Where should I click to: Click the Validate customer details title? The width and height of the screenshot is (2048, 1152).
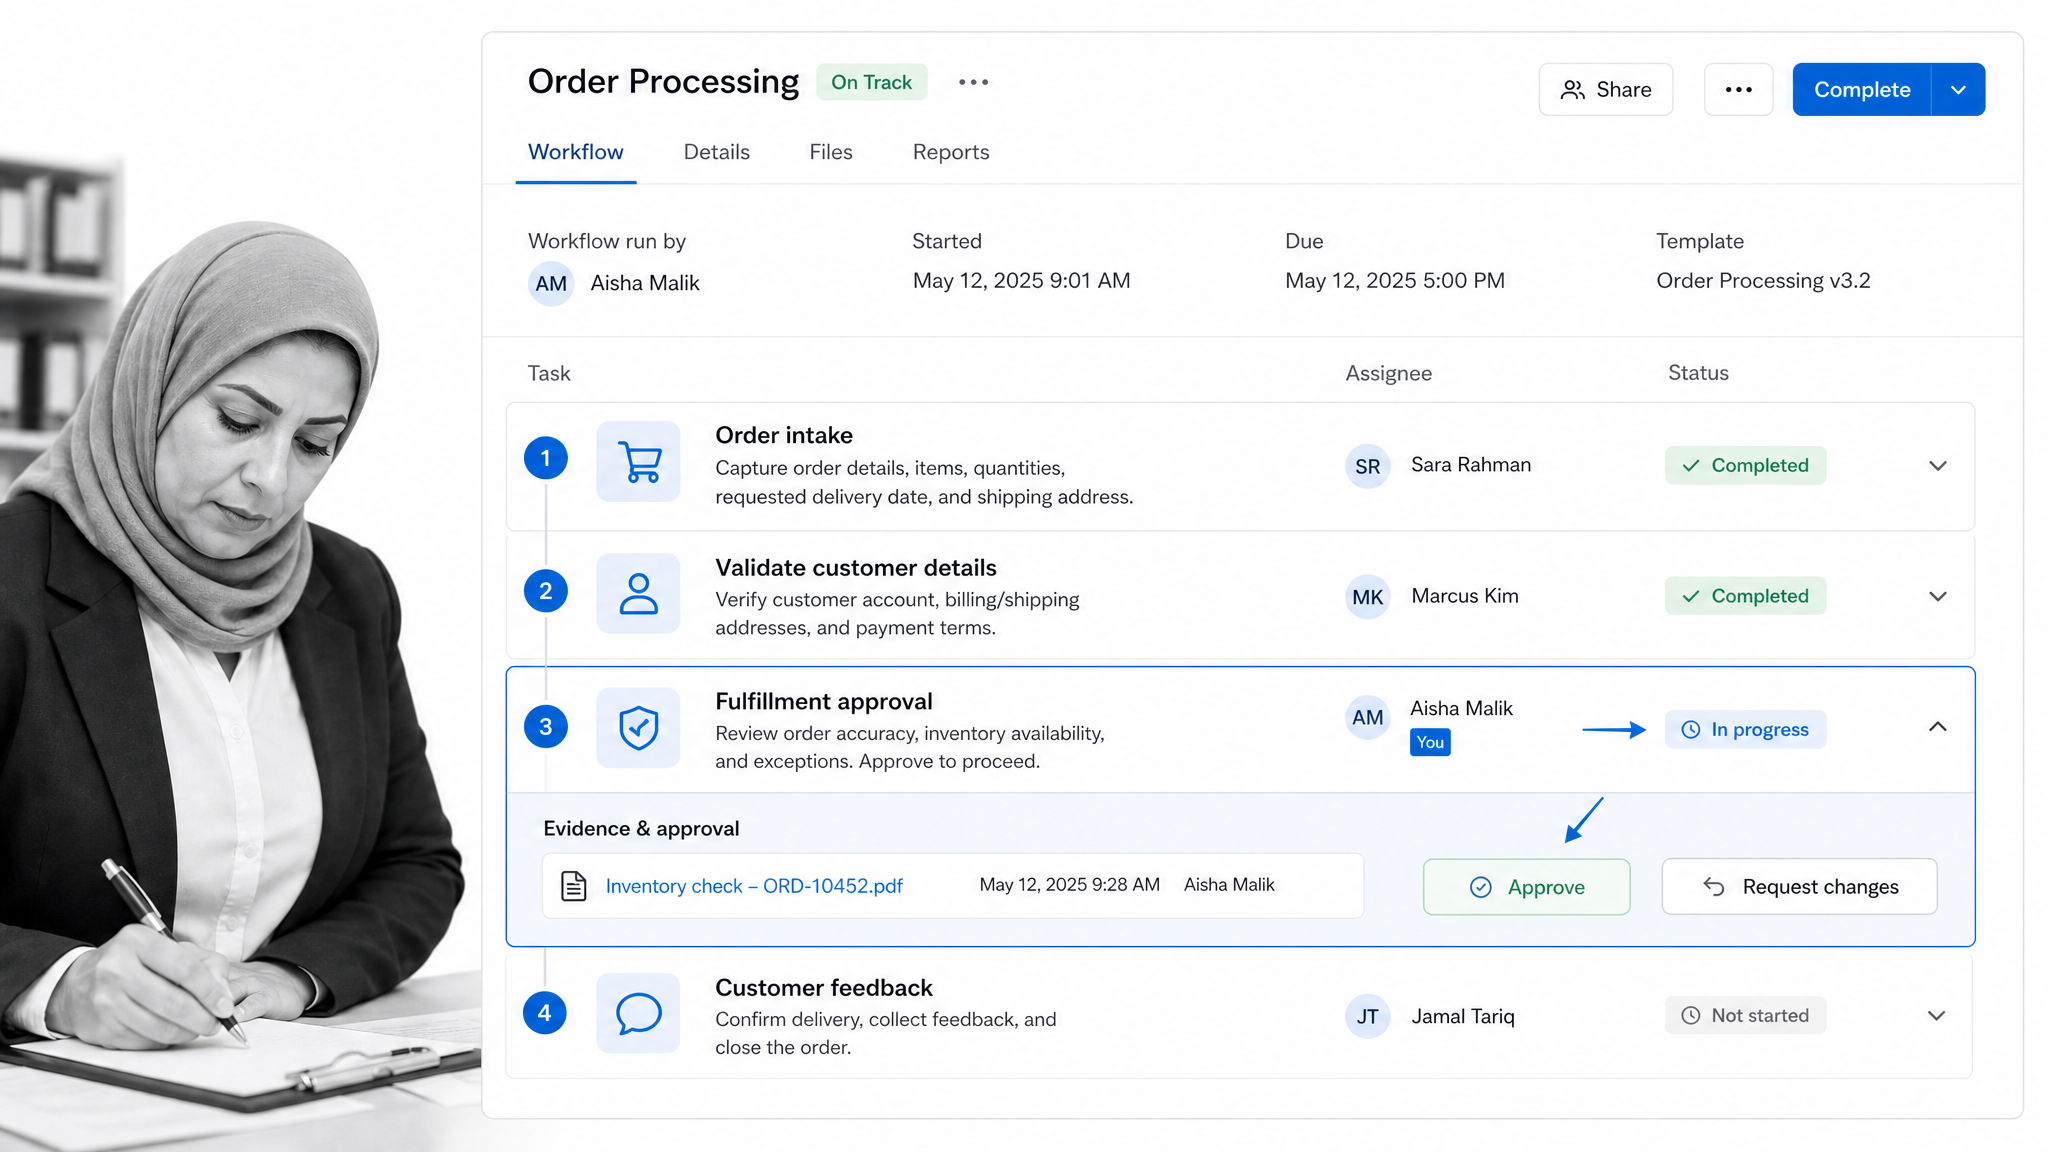click(856, 568)
